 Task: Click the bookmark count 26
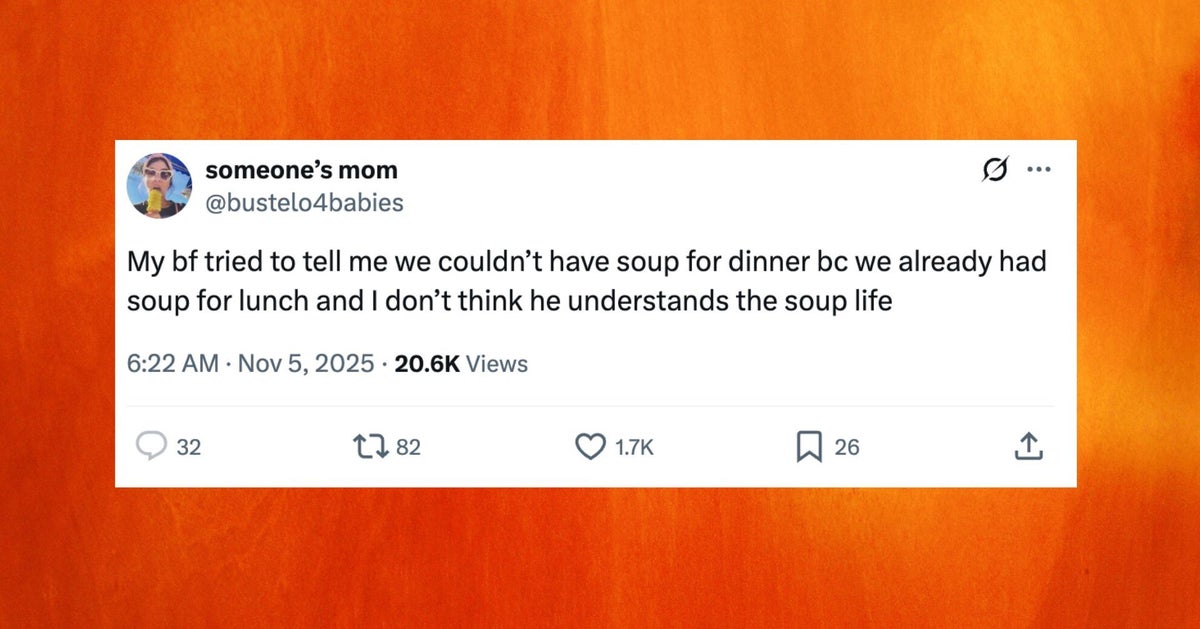pyautogui.click(x=846, y=448)
